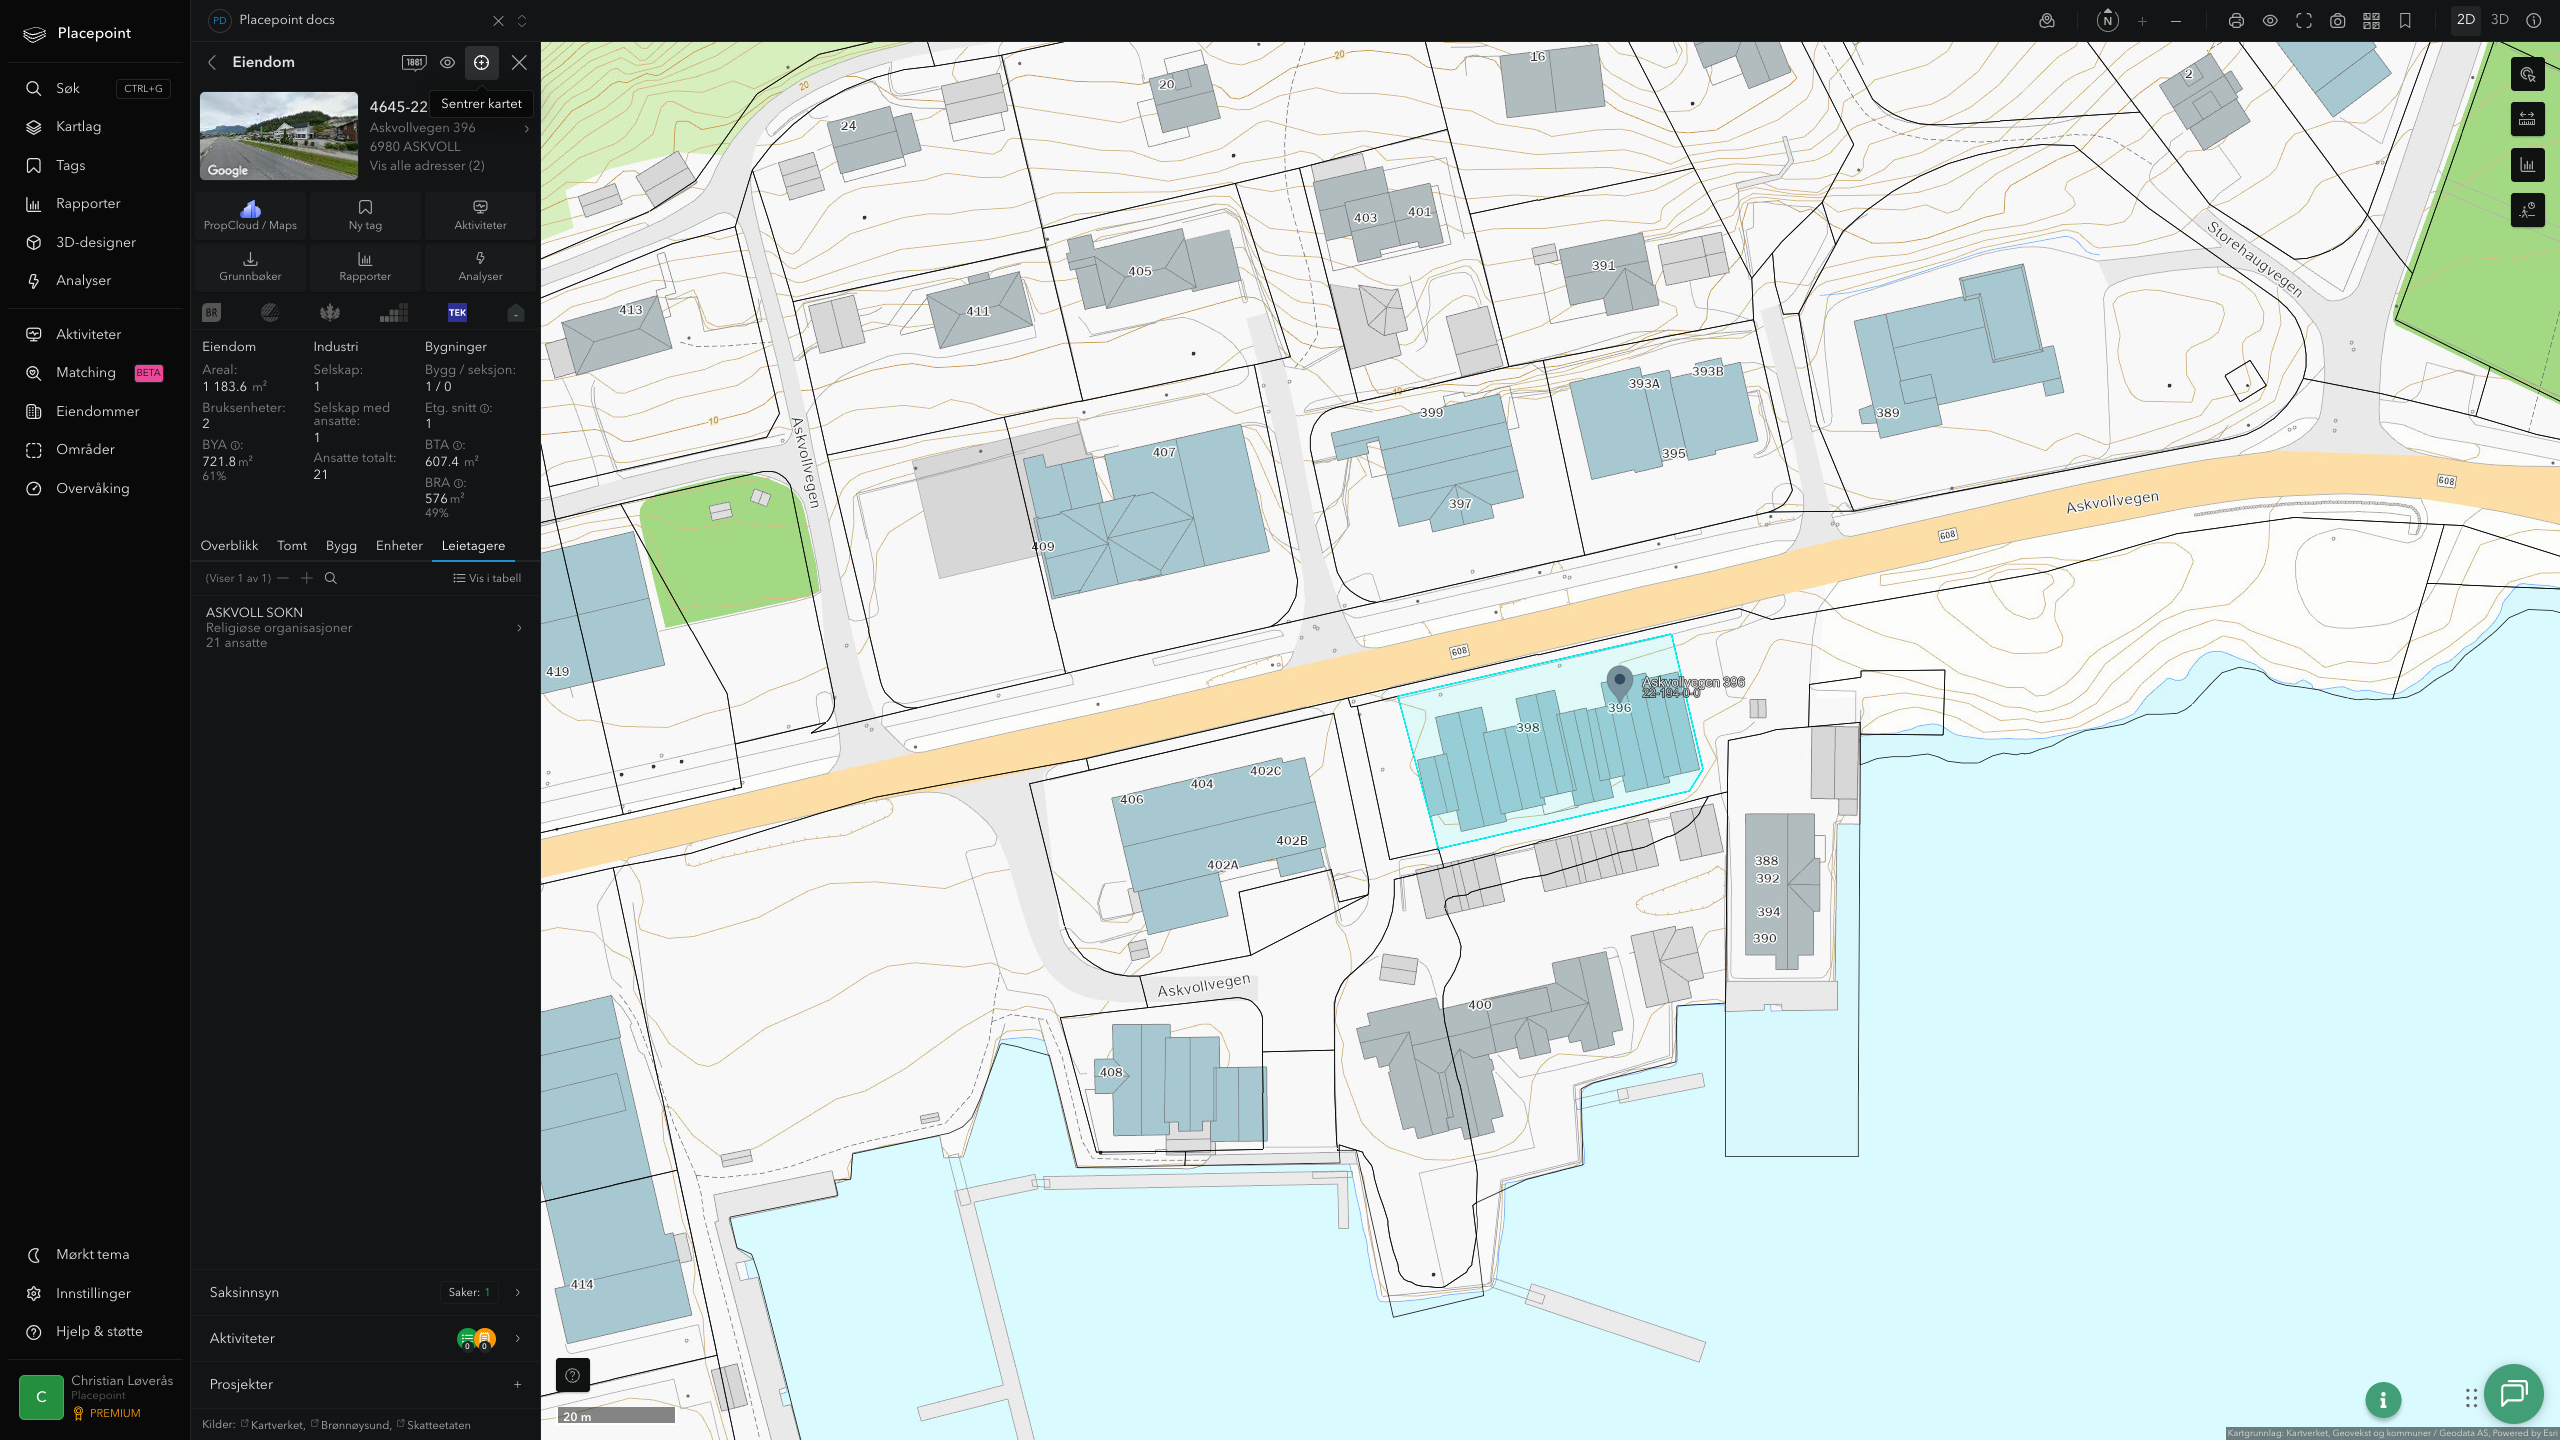Zoom in on the map

(2142, 21)
